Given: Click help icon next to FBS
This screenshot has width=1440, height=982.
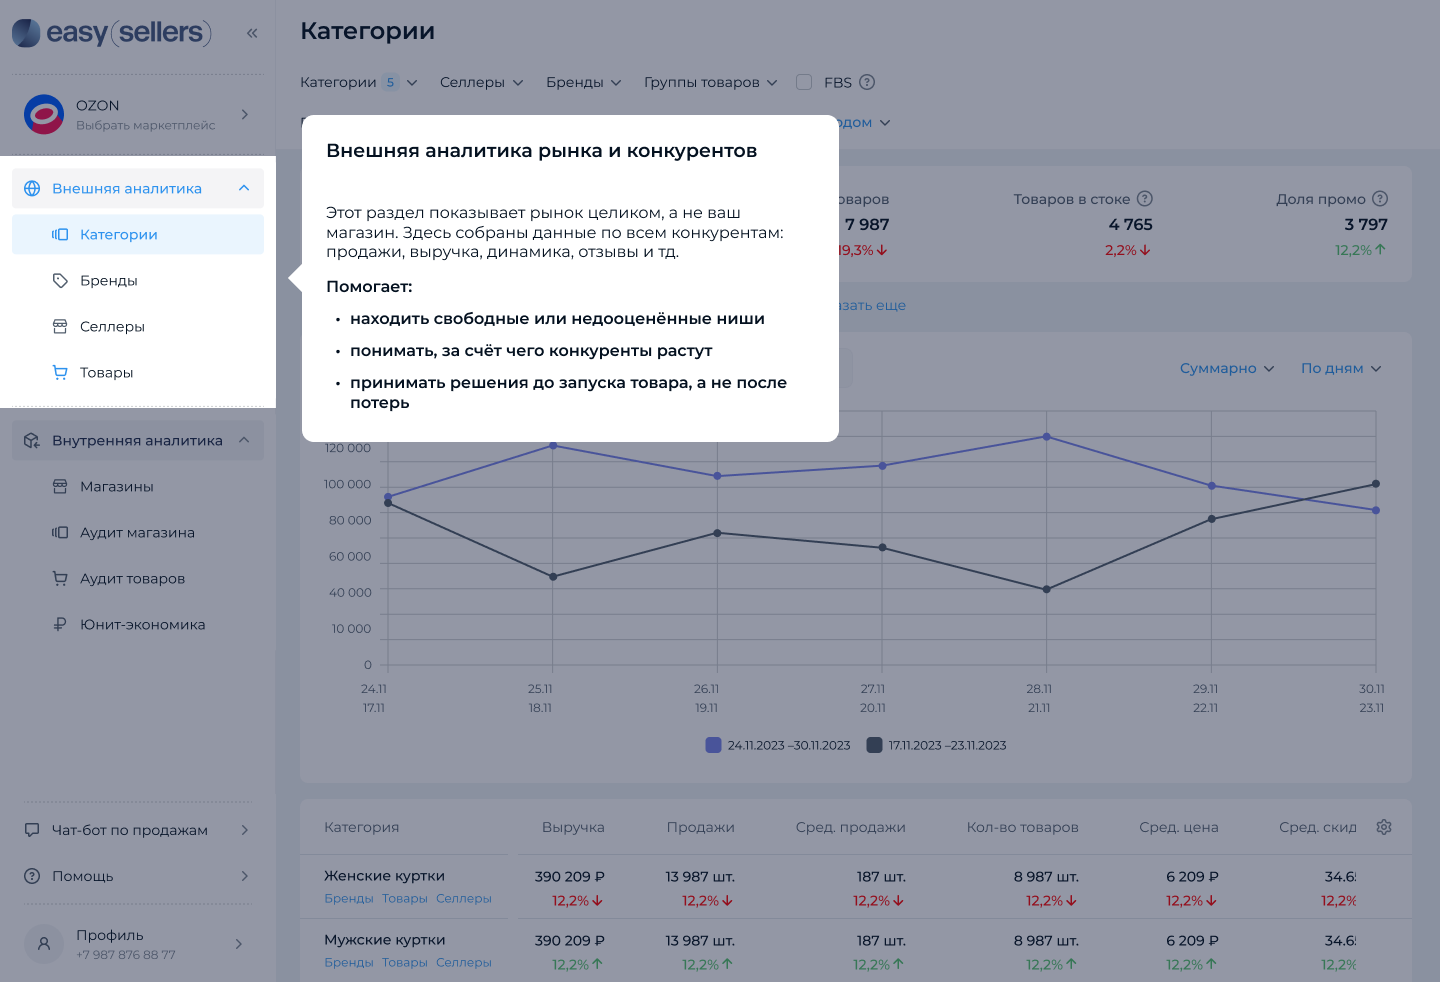Looking at the screenshot, I should (867, 82).
